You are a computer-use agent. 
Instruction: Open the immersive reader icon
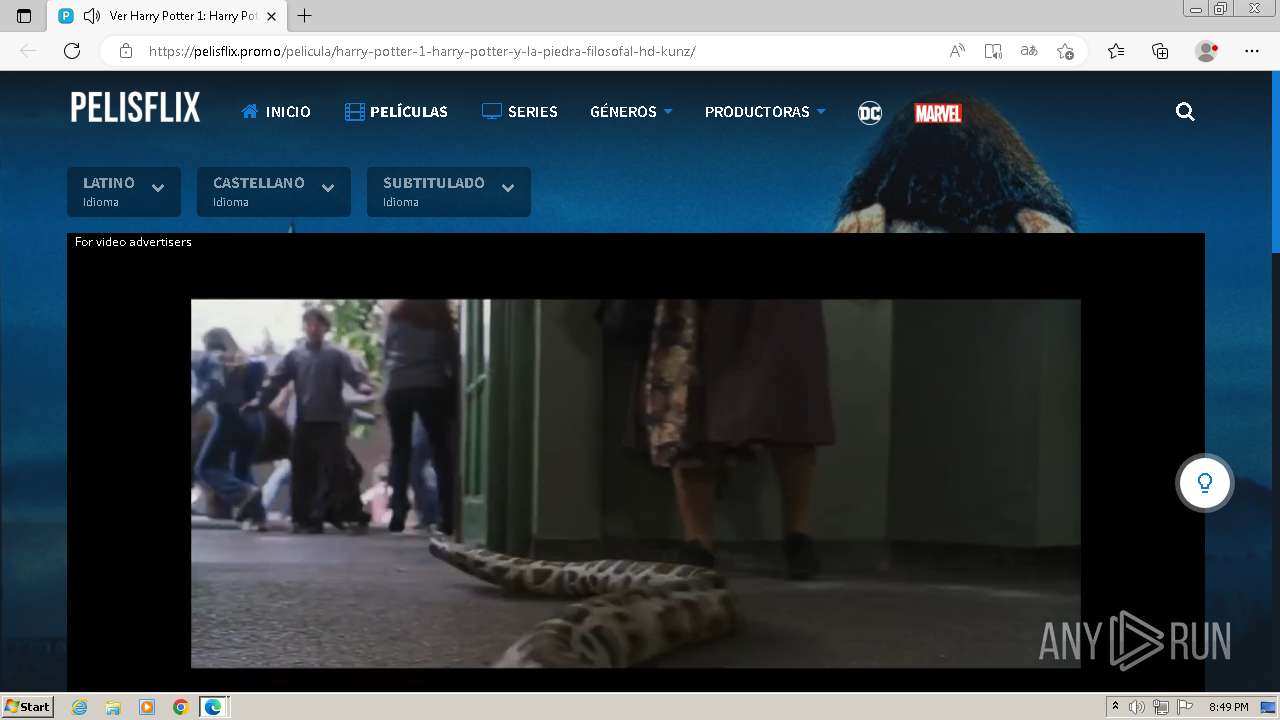click(993, 51)
